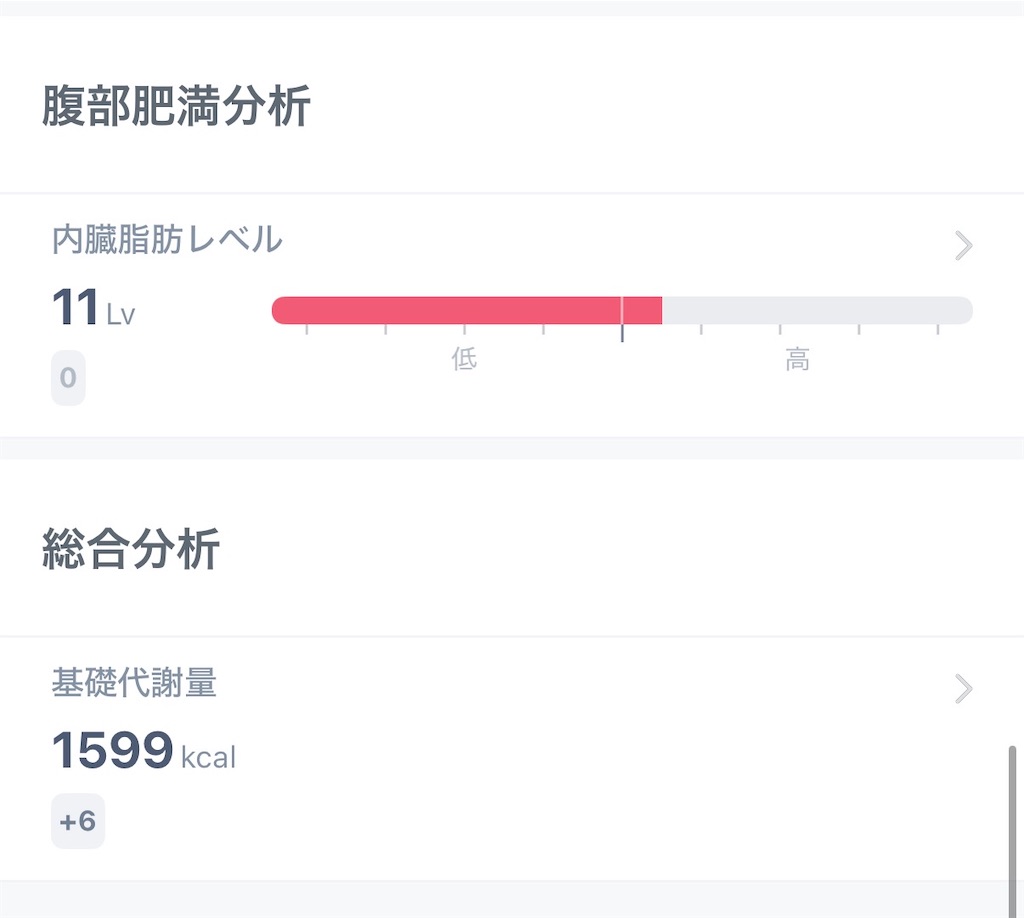Click the Lv unit label beside 11

121,315
